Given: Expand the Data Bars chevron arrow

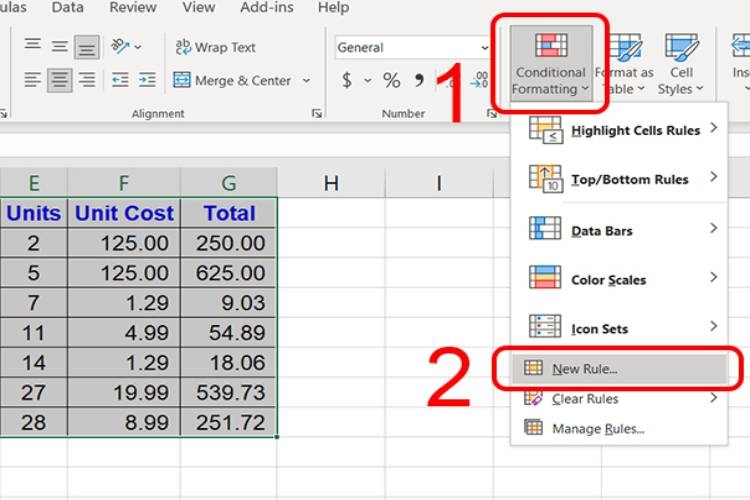Looking at the screenshot, I should coord(713,228).
